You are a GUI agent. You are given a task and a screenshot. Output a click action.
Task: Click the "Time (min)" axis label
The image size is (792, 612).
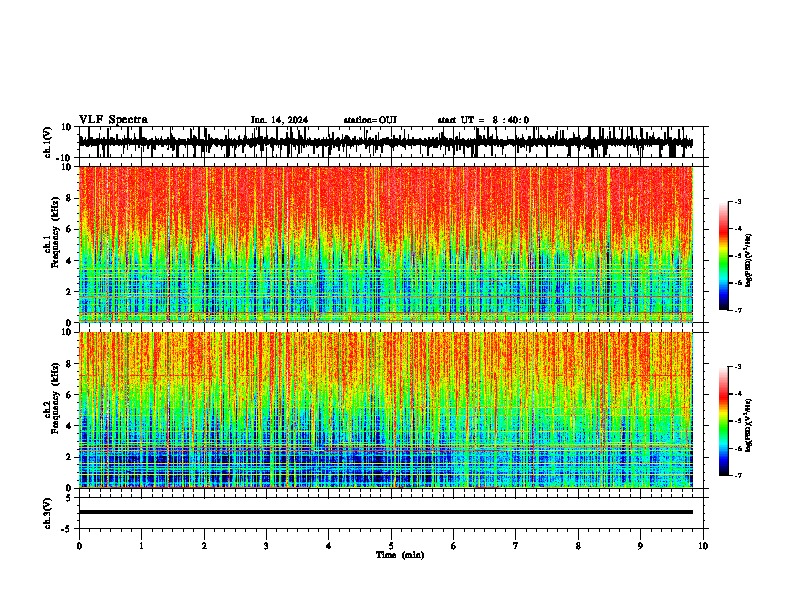click(400, 555)
